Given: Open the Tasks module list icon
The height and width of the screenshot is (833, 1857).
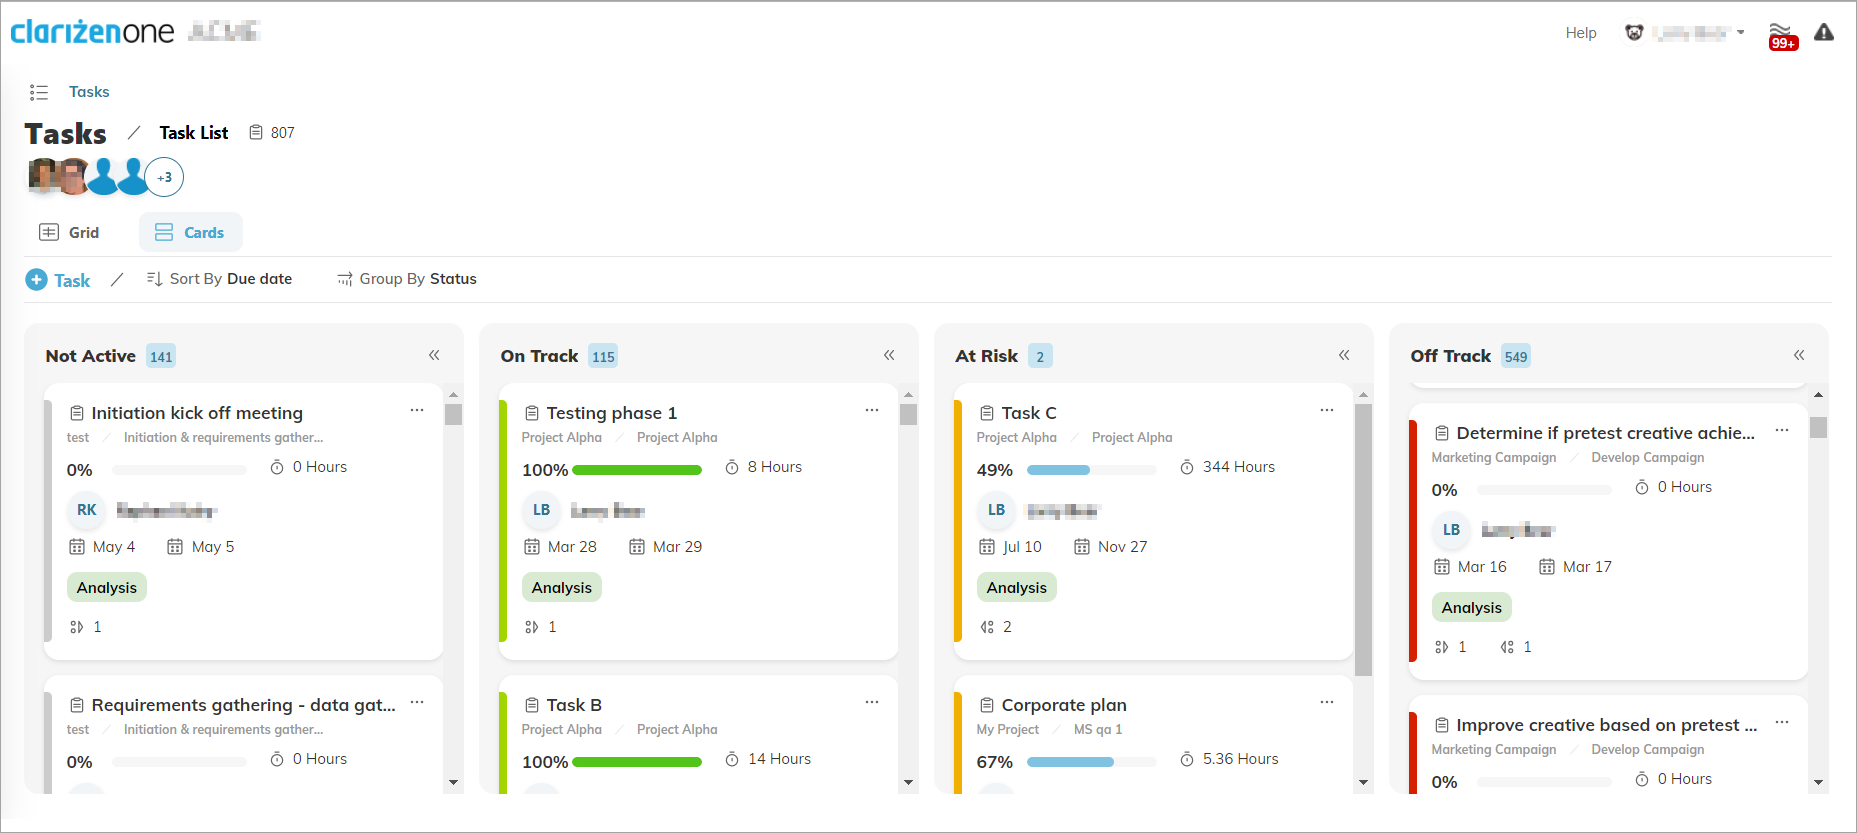Looking at the screenshot, I should pos(39,92).
